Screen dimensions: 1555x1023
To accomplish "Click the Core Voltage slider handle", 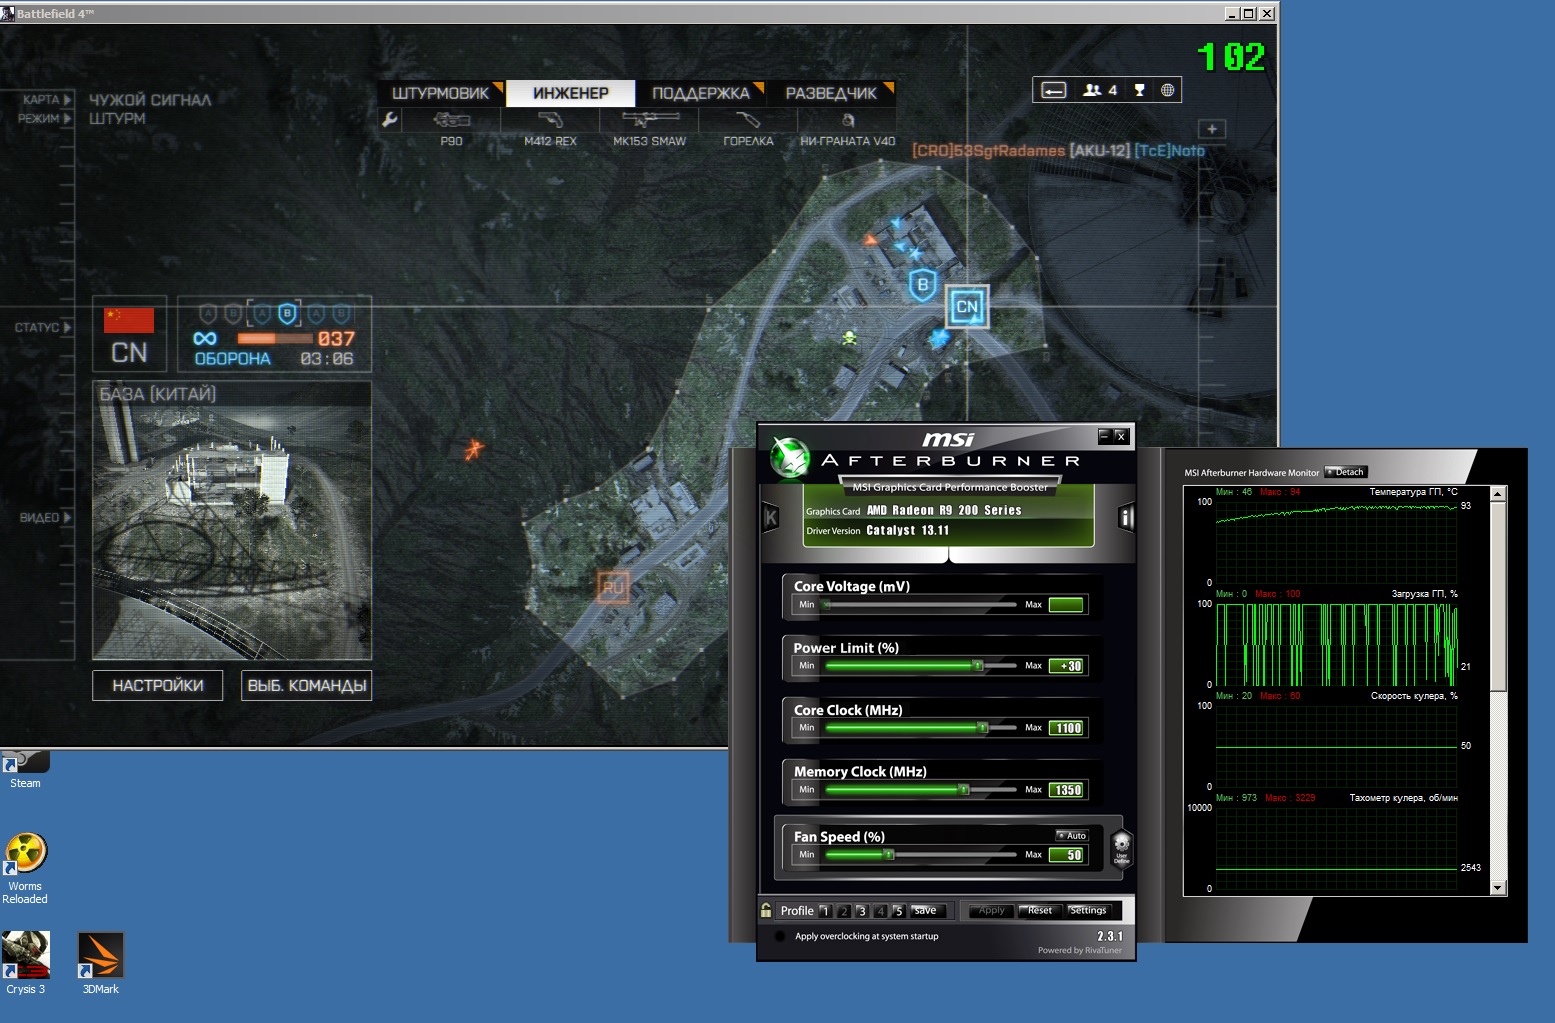I will pos(827,605).
